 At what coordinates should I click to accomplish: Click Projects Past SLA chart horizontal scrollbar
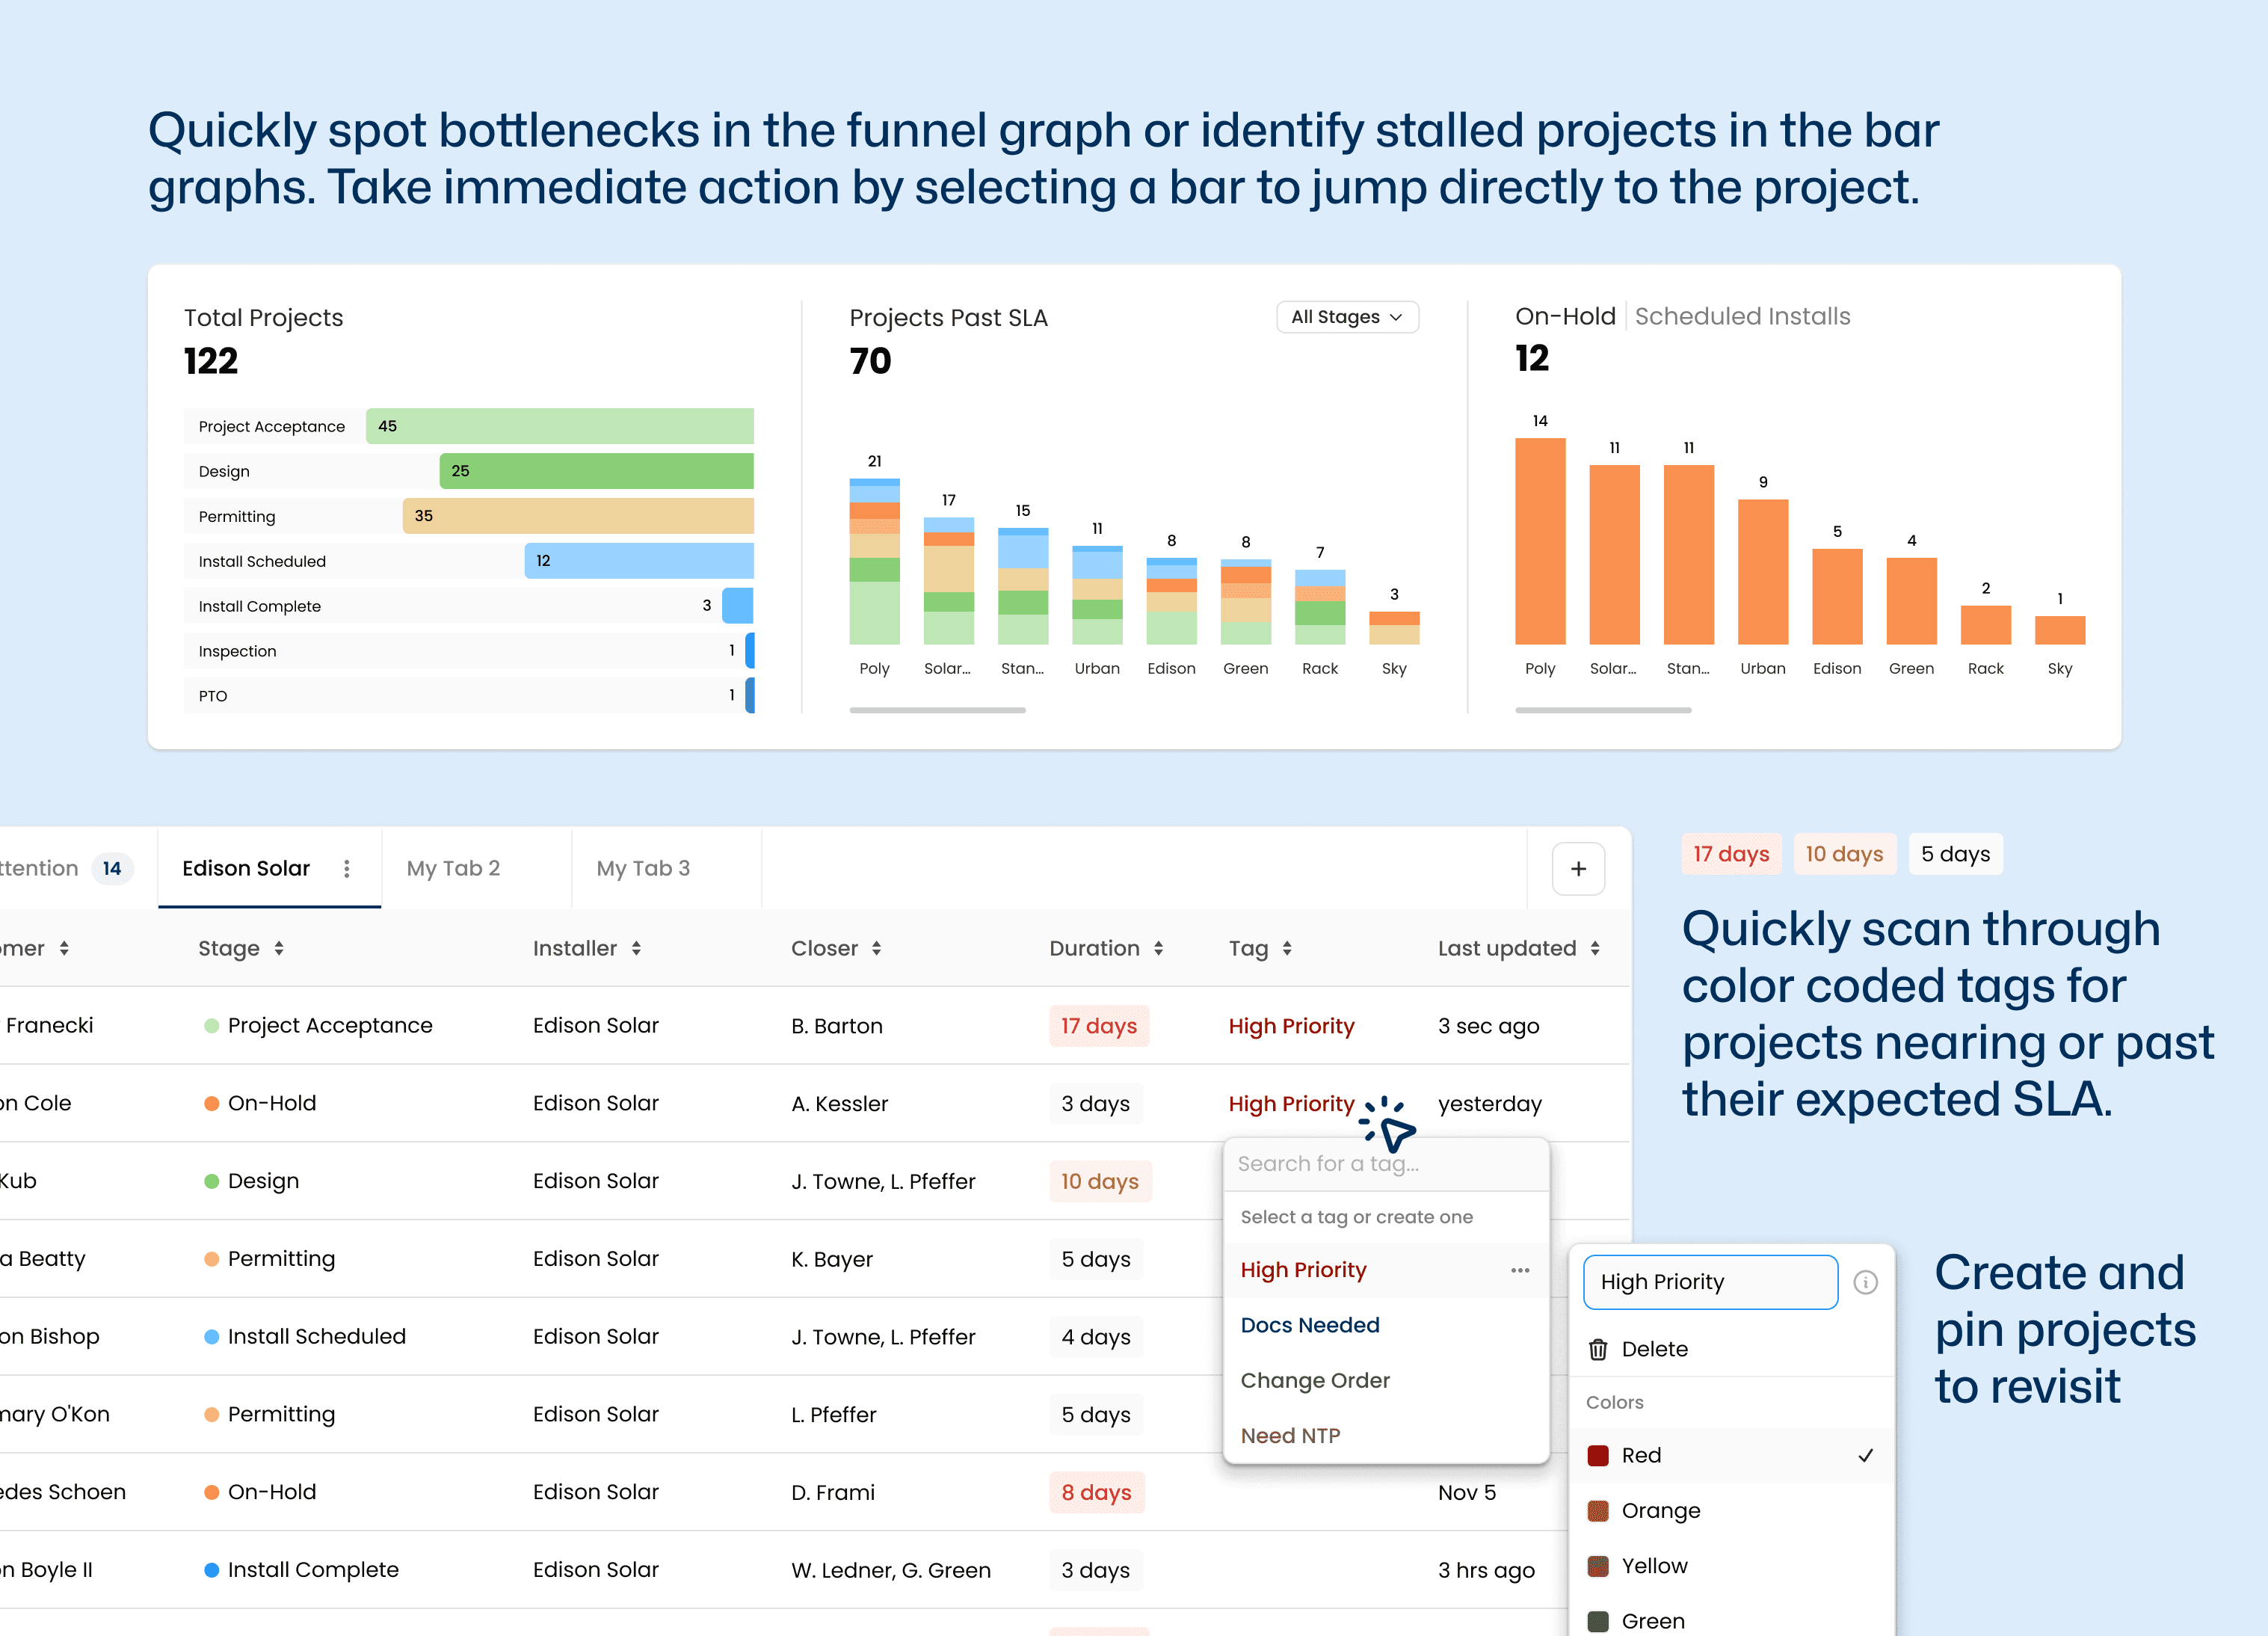937,710
